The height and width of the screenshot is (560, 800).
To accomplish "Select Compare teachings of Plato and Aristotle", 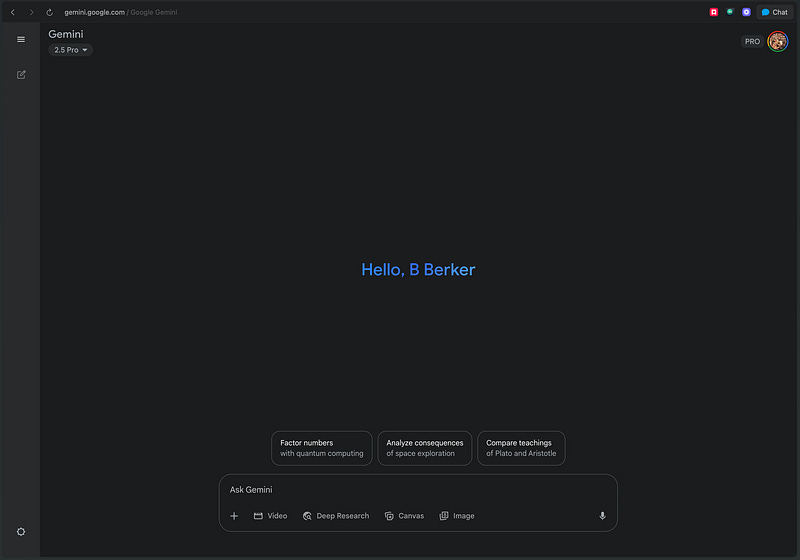I will [x=521, y=448].
